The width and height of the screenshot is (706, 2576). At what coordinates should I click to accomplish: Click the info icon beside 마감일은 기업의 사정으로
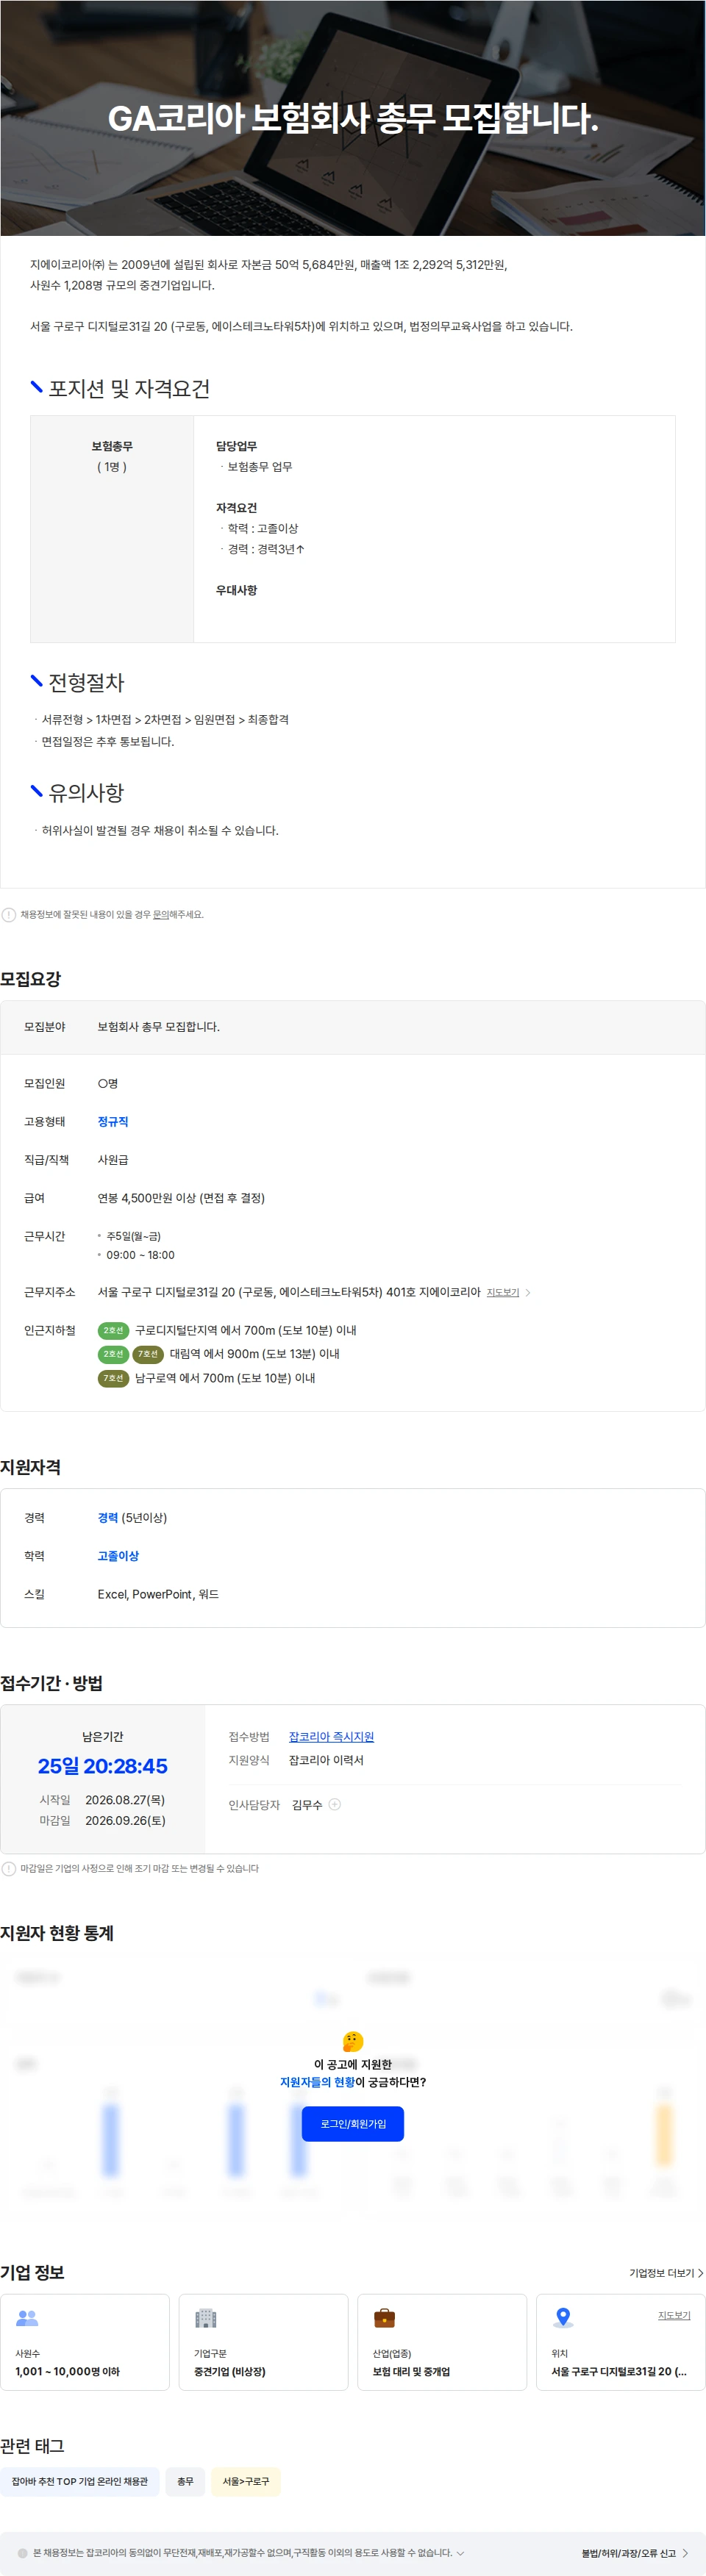[x=9, y=1868]
